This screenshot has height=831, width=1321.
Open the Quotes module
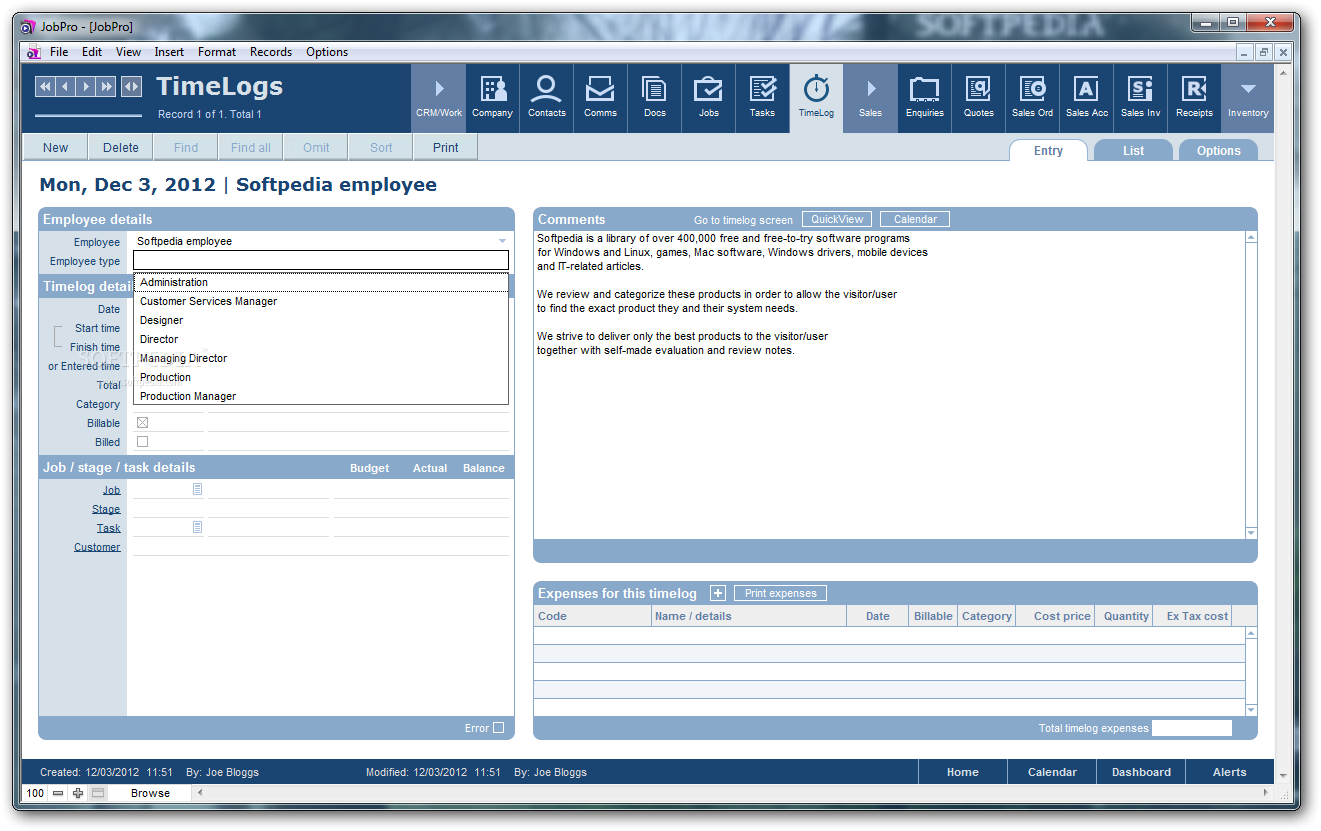tap(978, 98)
